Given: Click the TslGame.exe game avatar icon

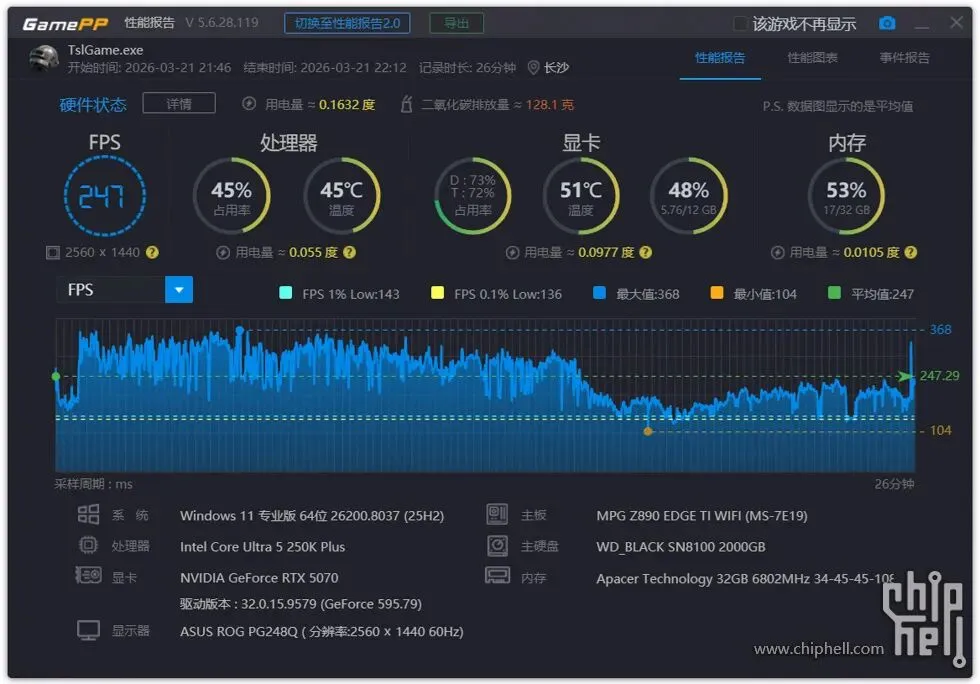Looking at the screenshot, I should 44,59.
